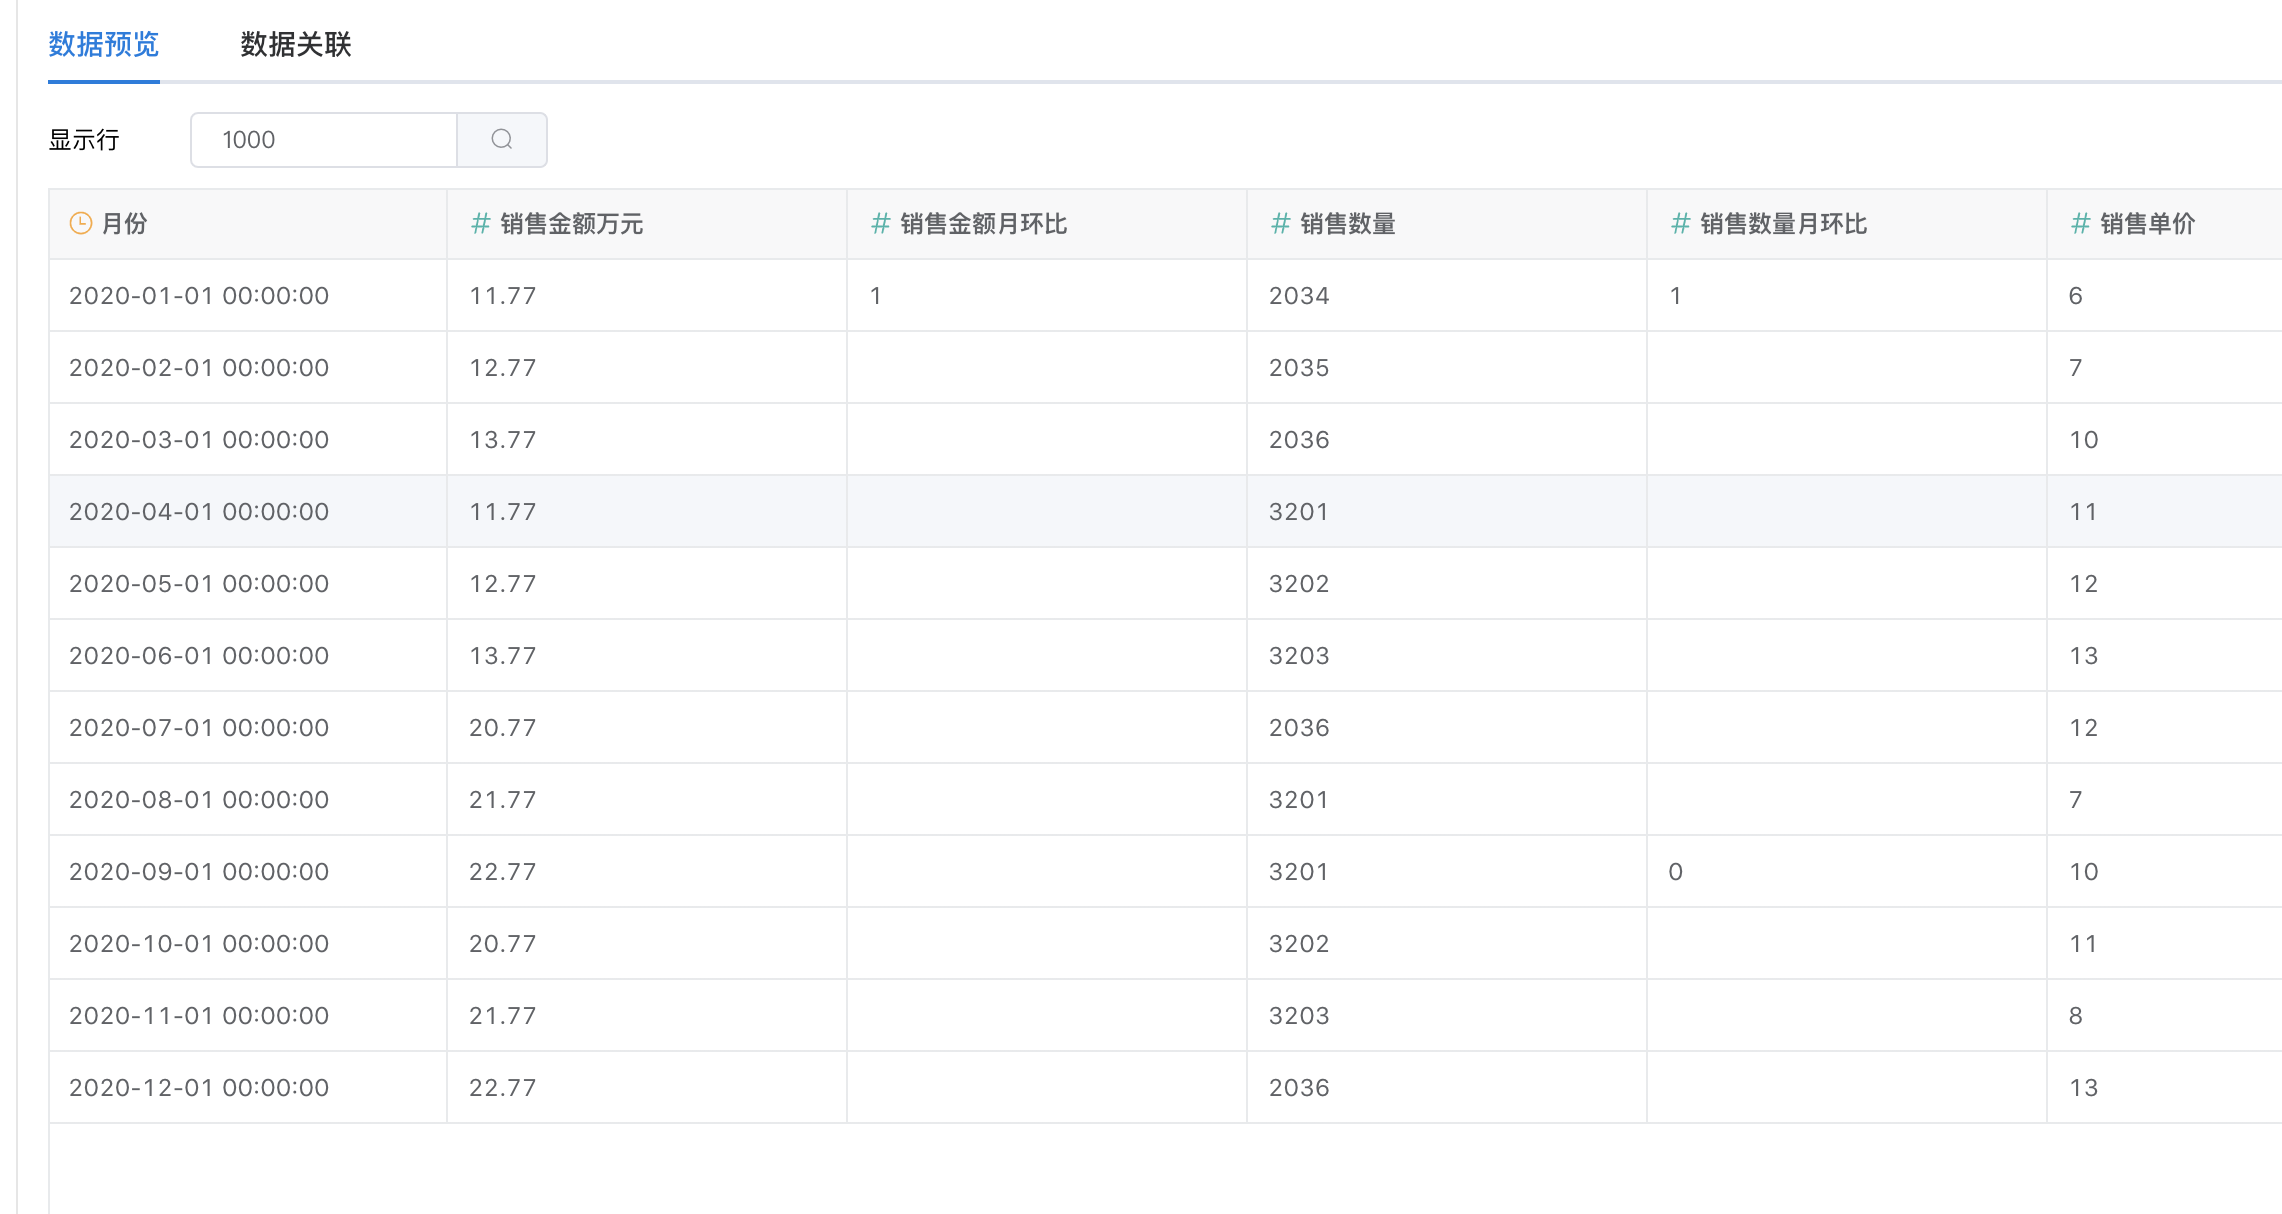2282x1214 pixels.
Task: Click the # icon of 销售数量 column
Action: [1280, 223]
